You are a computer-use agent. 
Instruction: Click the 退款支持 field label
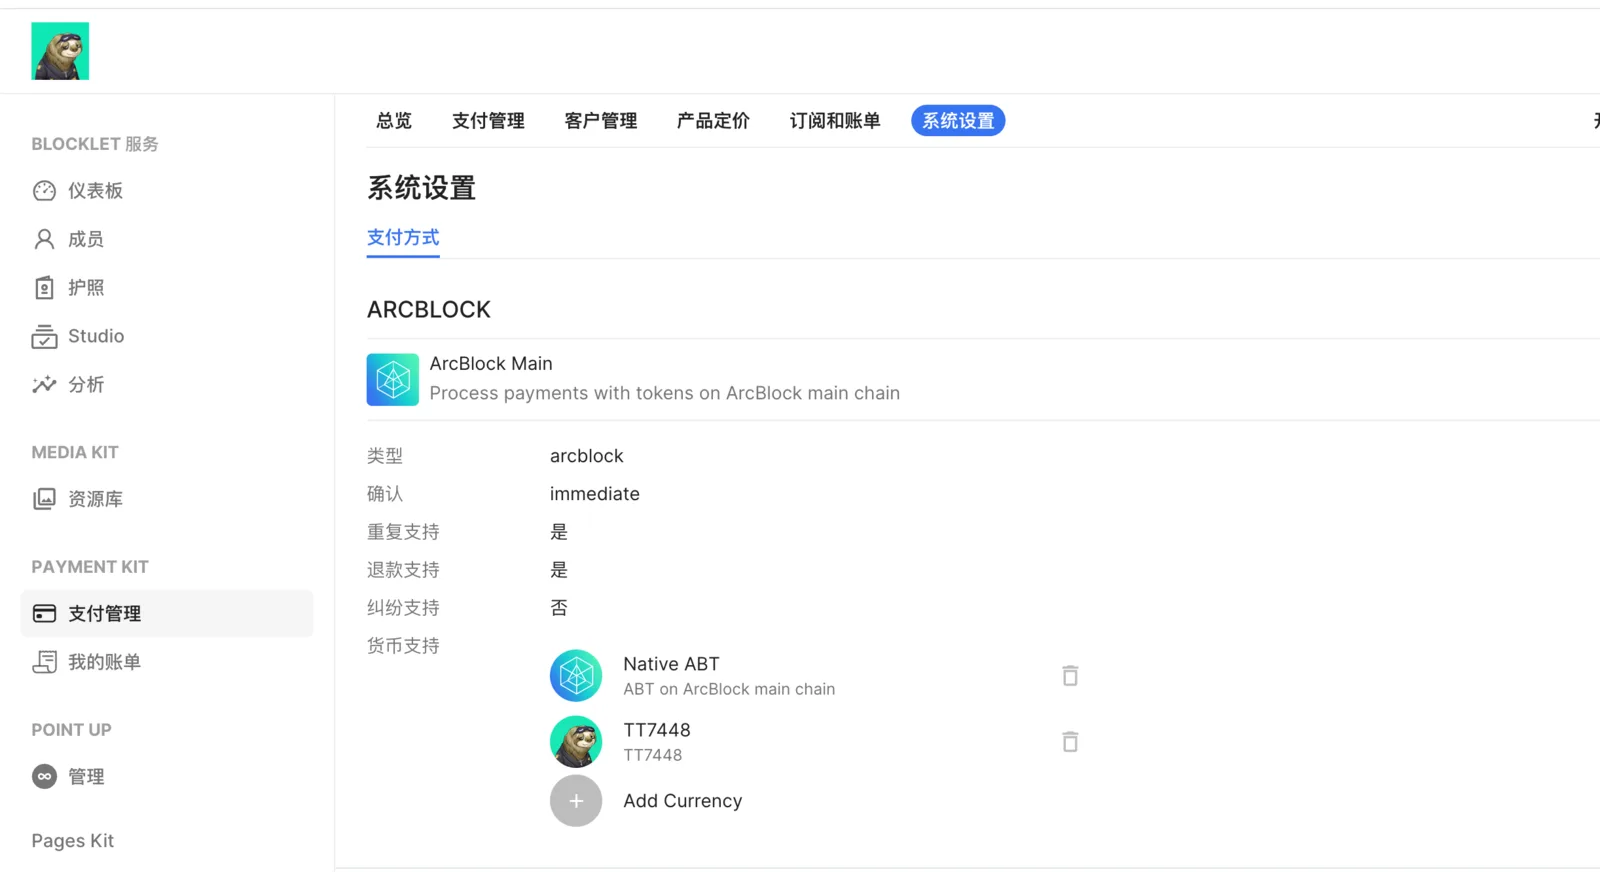(x=403, y=570)
